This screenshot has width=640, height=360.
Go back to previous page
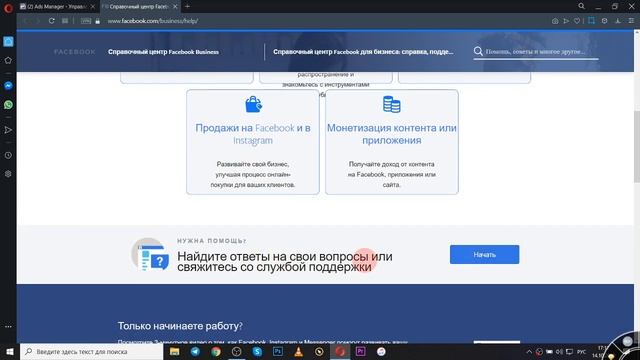pyautogui.click(x=26, y=21)
